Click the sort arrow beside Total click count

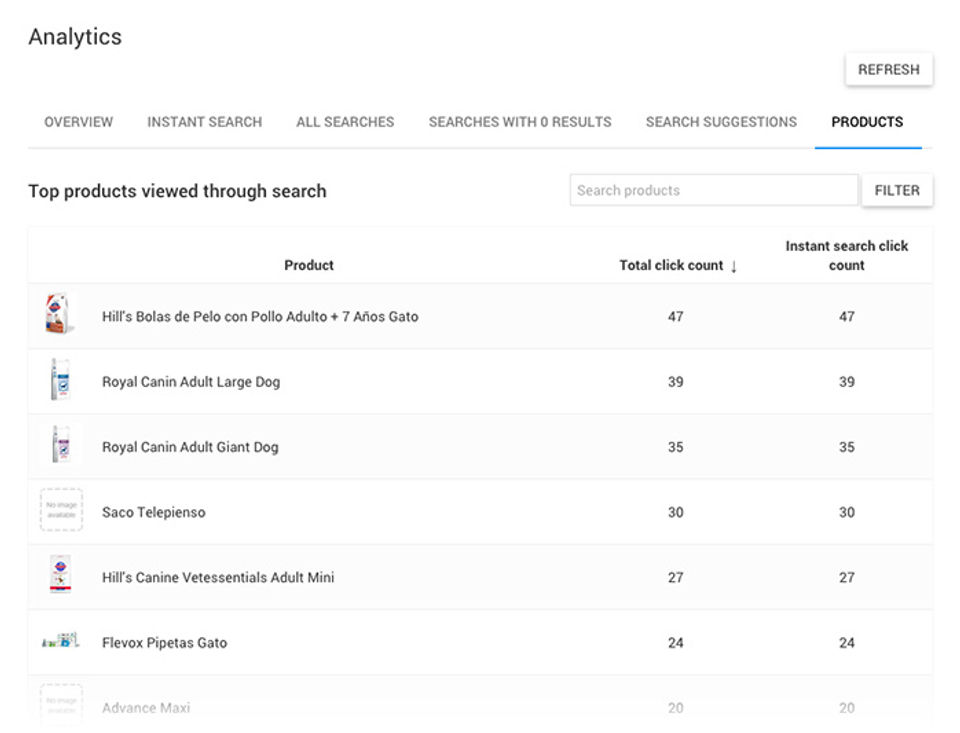point(734,266)
